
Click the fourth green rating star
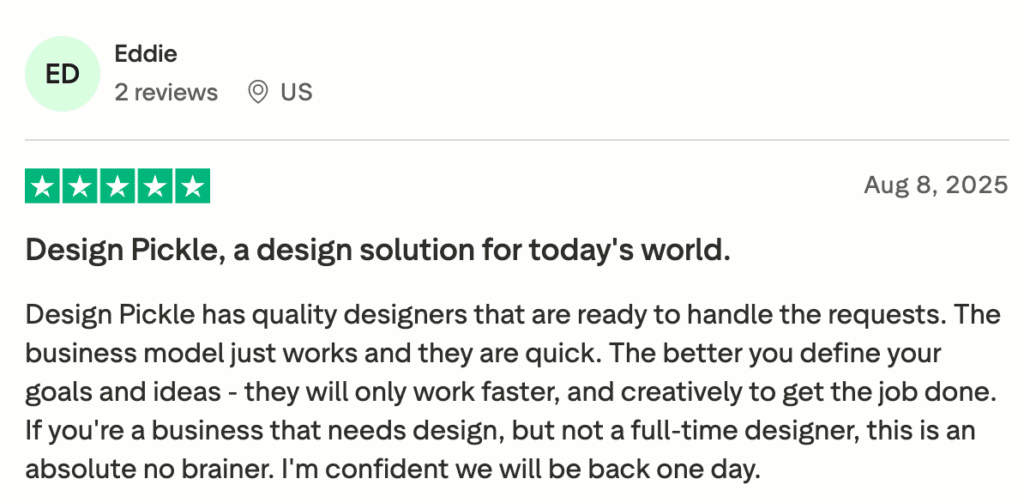coord(154,186)
